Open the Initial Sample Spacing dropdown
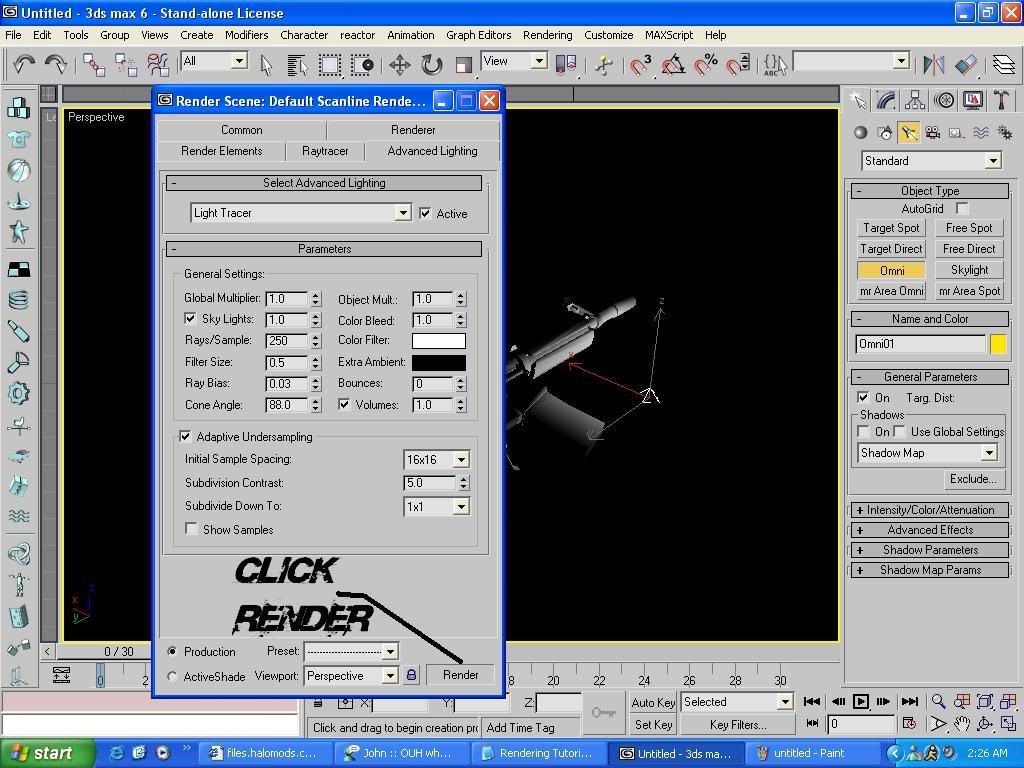 461,459
